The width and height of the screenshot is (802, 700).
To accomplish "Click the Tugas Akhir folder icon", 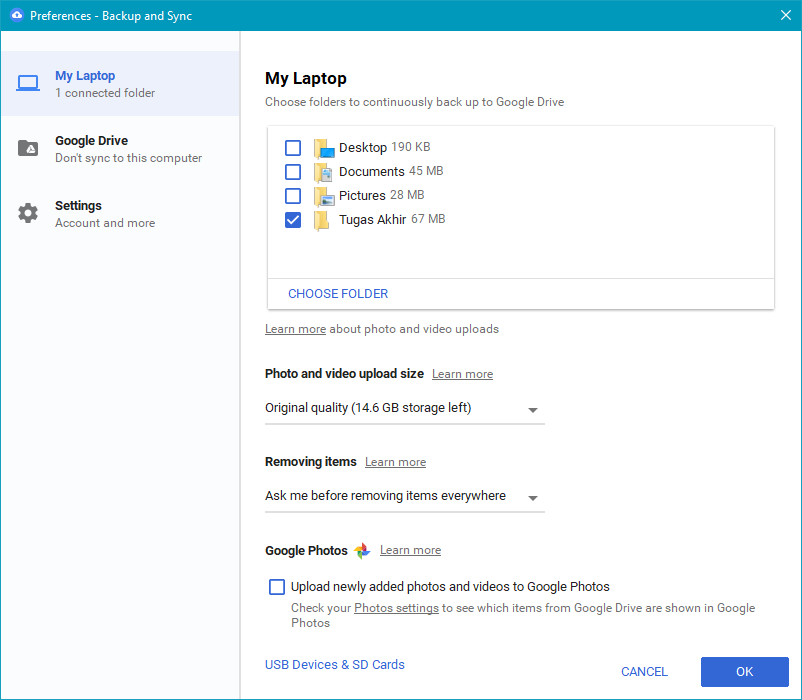I will pos(322,220).
